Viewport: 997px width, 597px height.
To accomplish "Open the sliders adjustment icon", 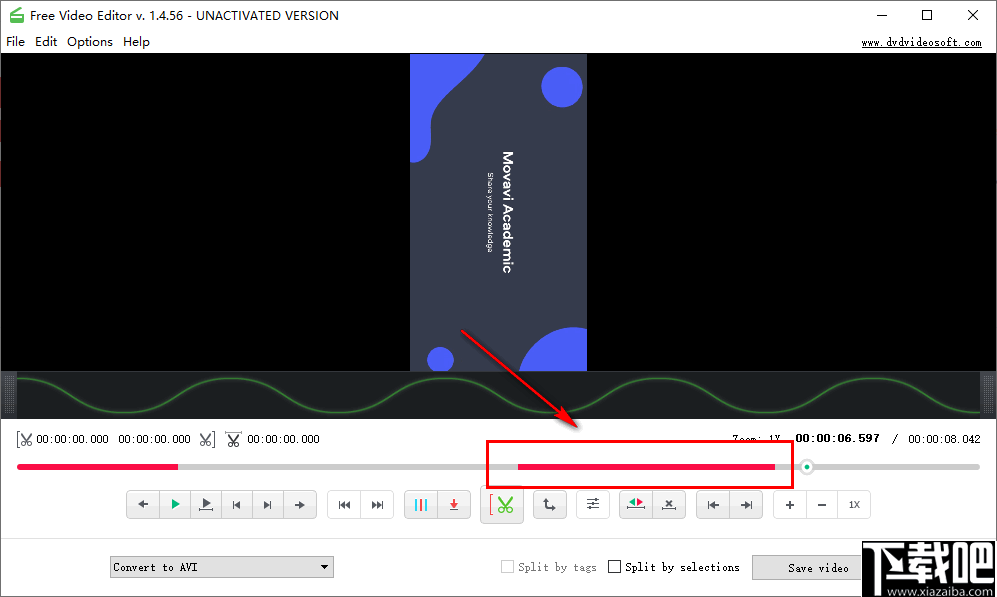I will click(592, 504).
